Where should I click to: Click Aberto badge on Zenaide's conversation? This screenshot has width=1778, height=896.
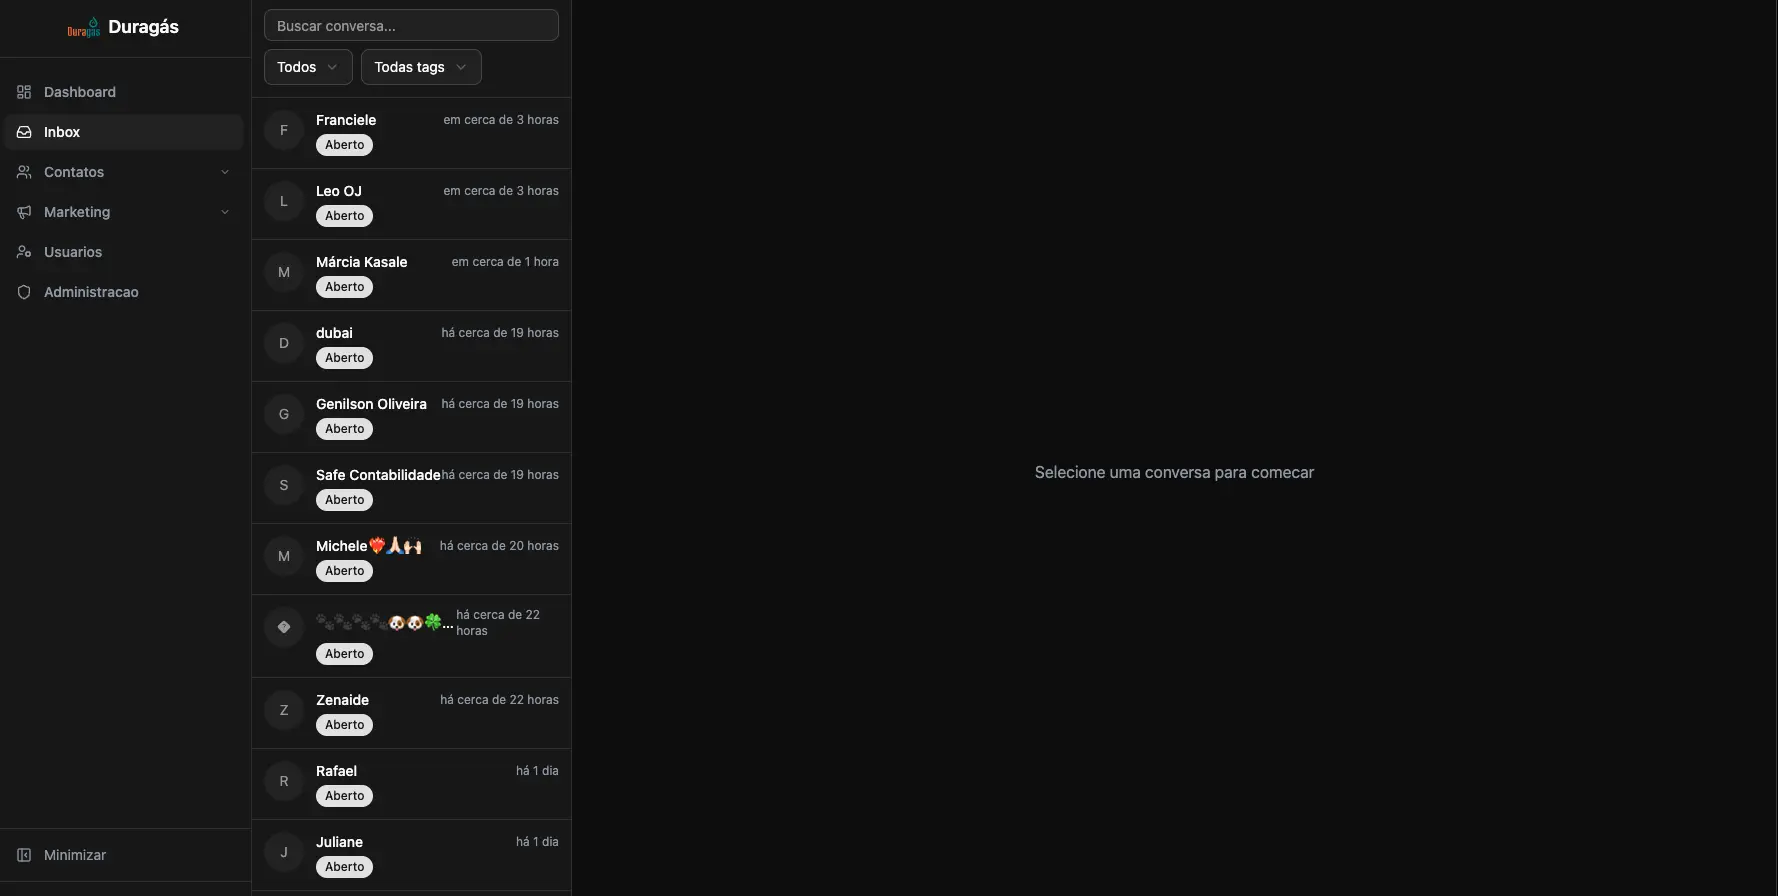pyautogui.click(x=344, y=725)
